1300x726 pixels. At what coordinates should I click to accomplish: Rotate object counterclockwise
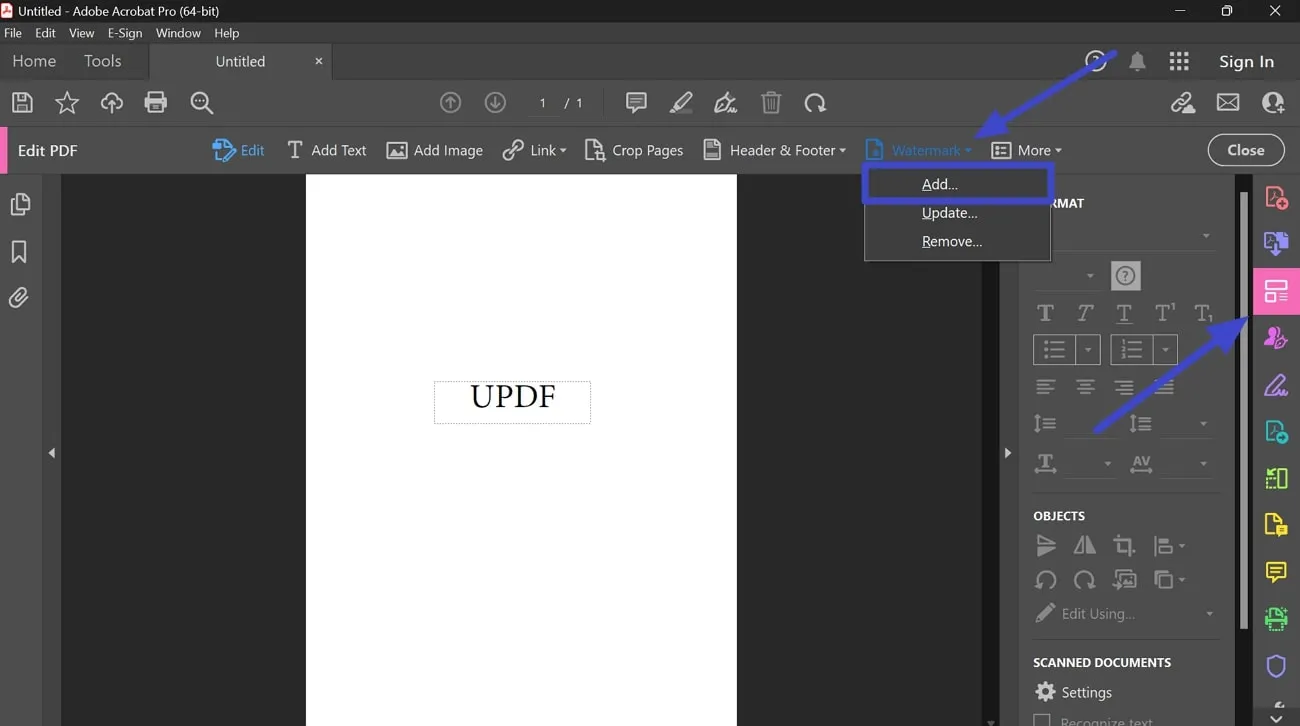click(x=1046, y=580)
